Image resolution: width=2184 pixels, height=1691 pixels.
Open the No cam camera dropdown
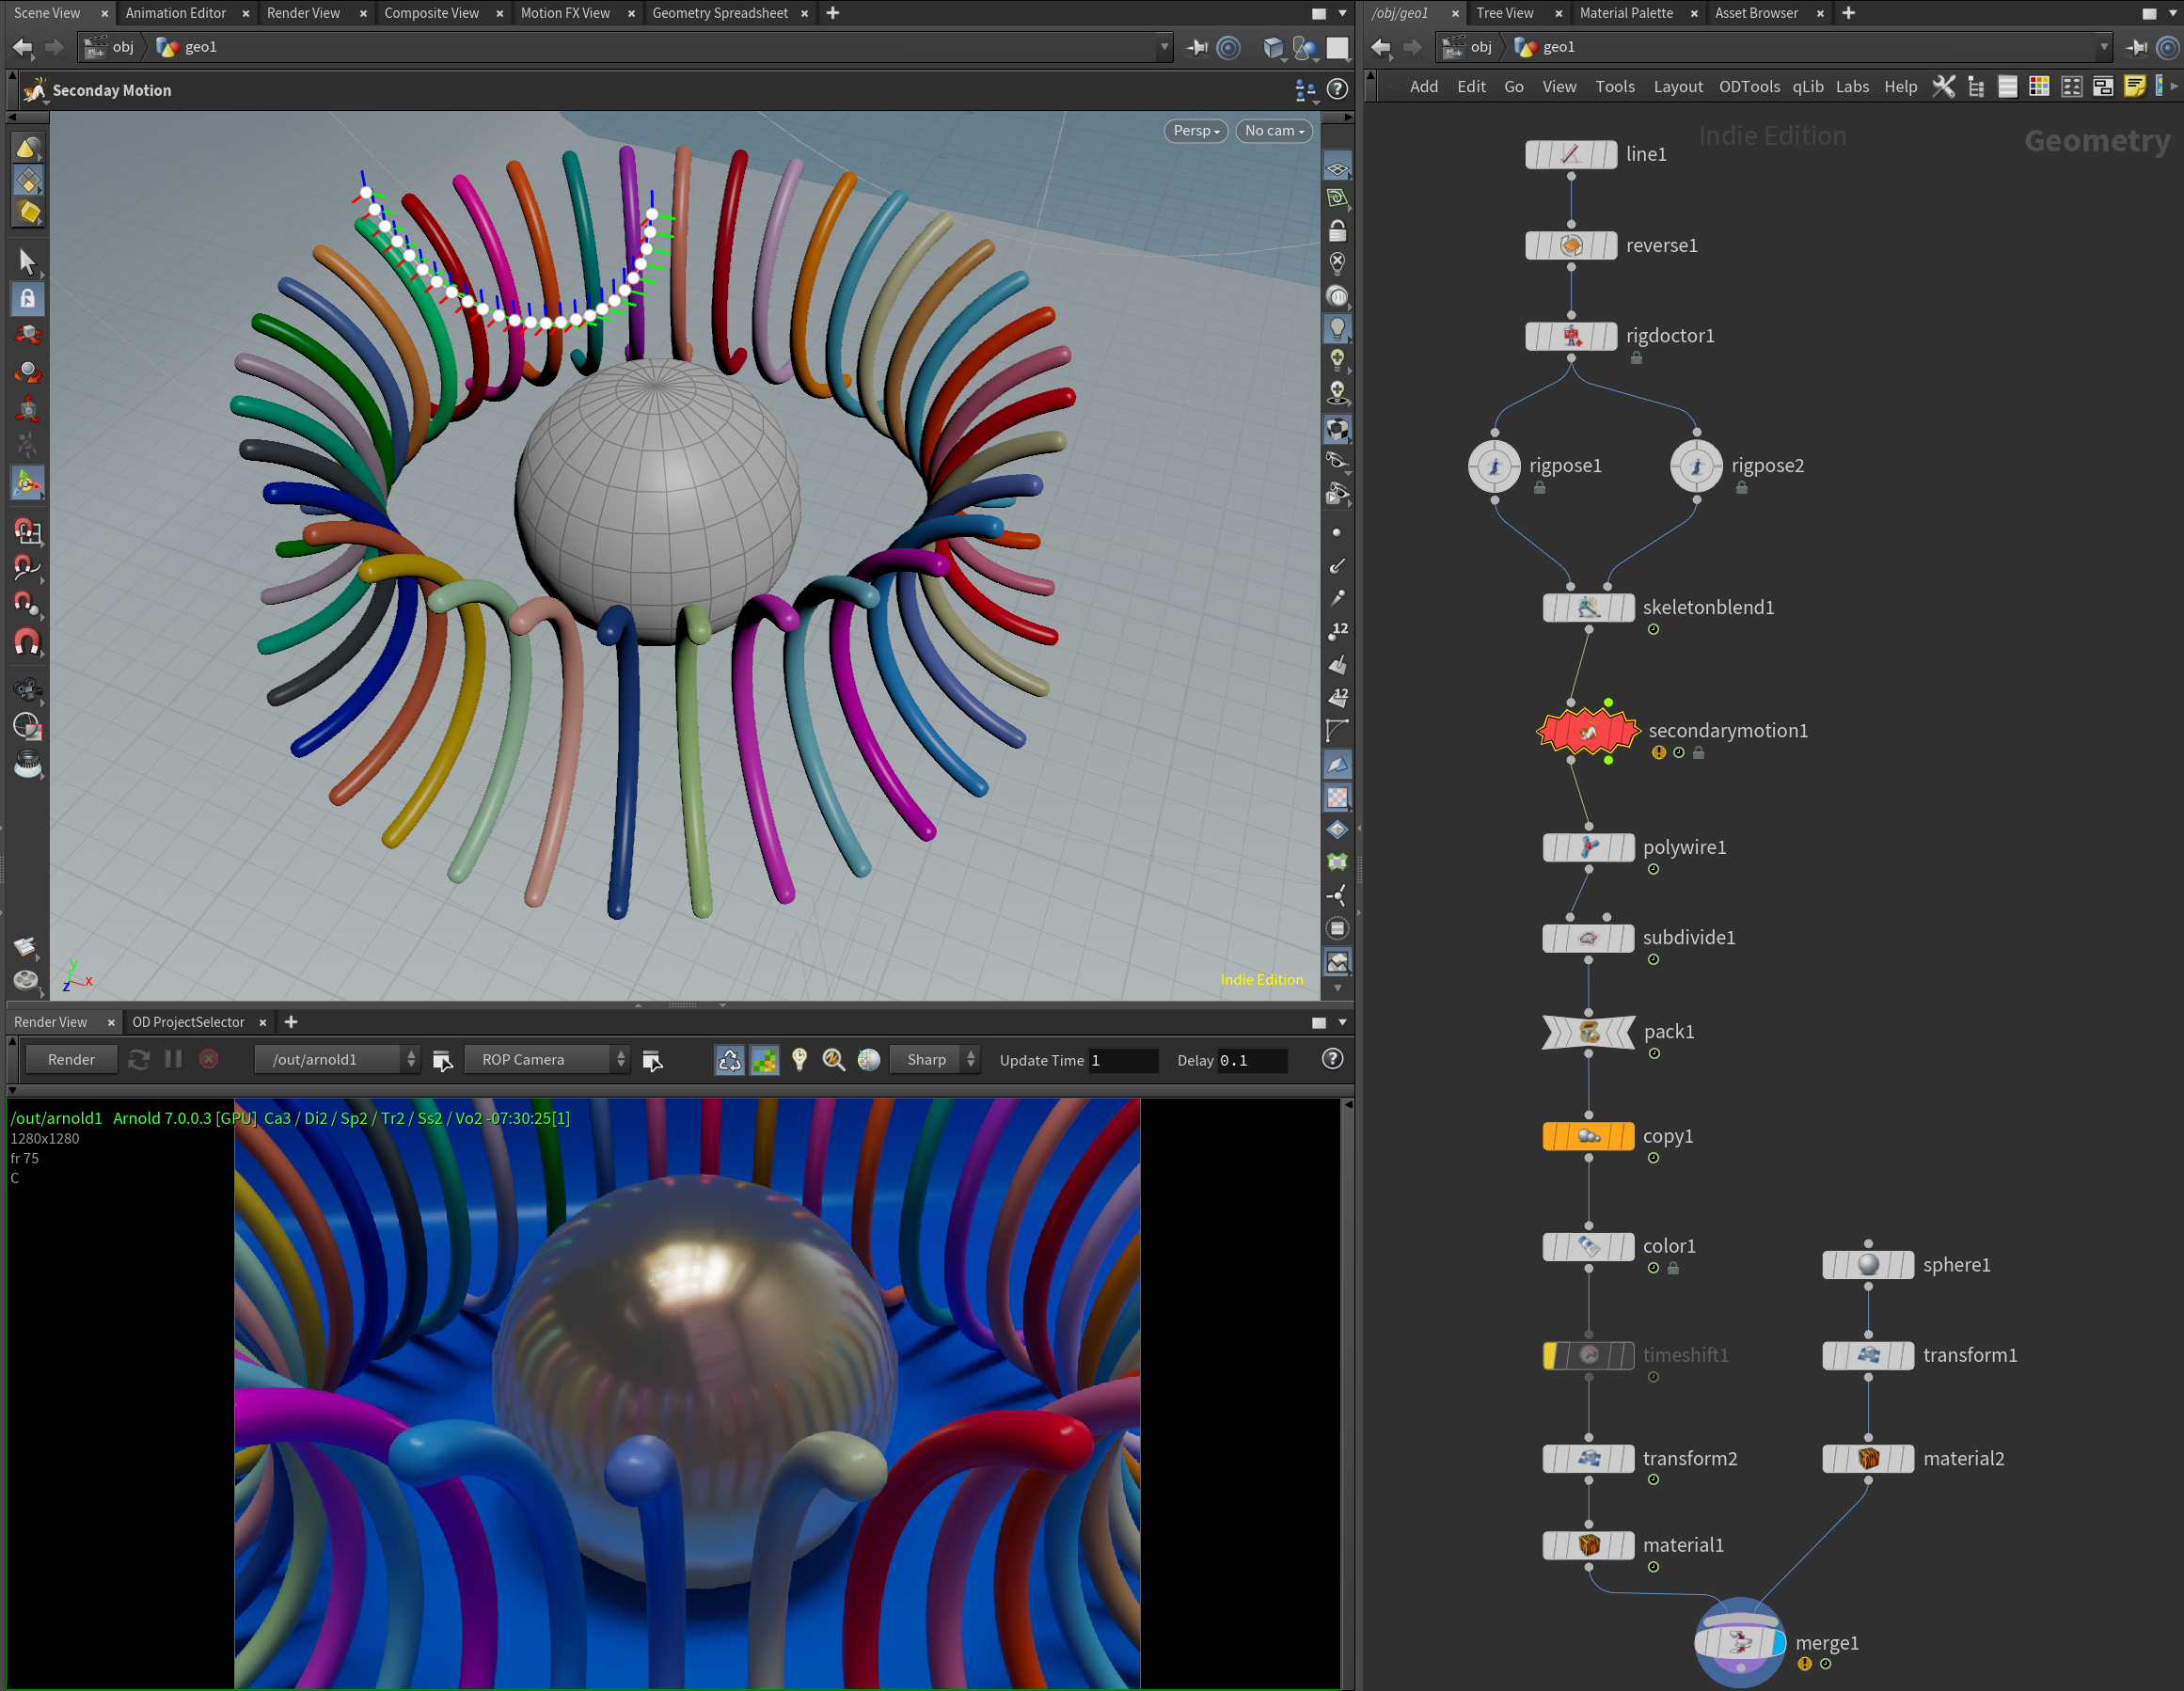tap(1273, 131)
